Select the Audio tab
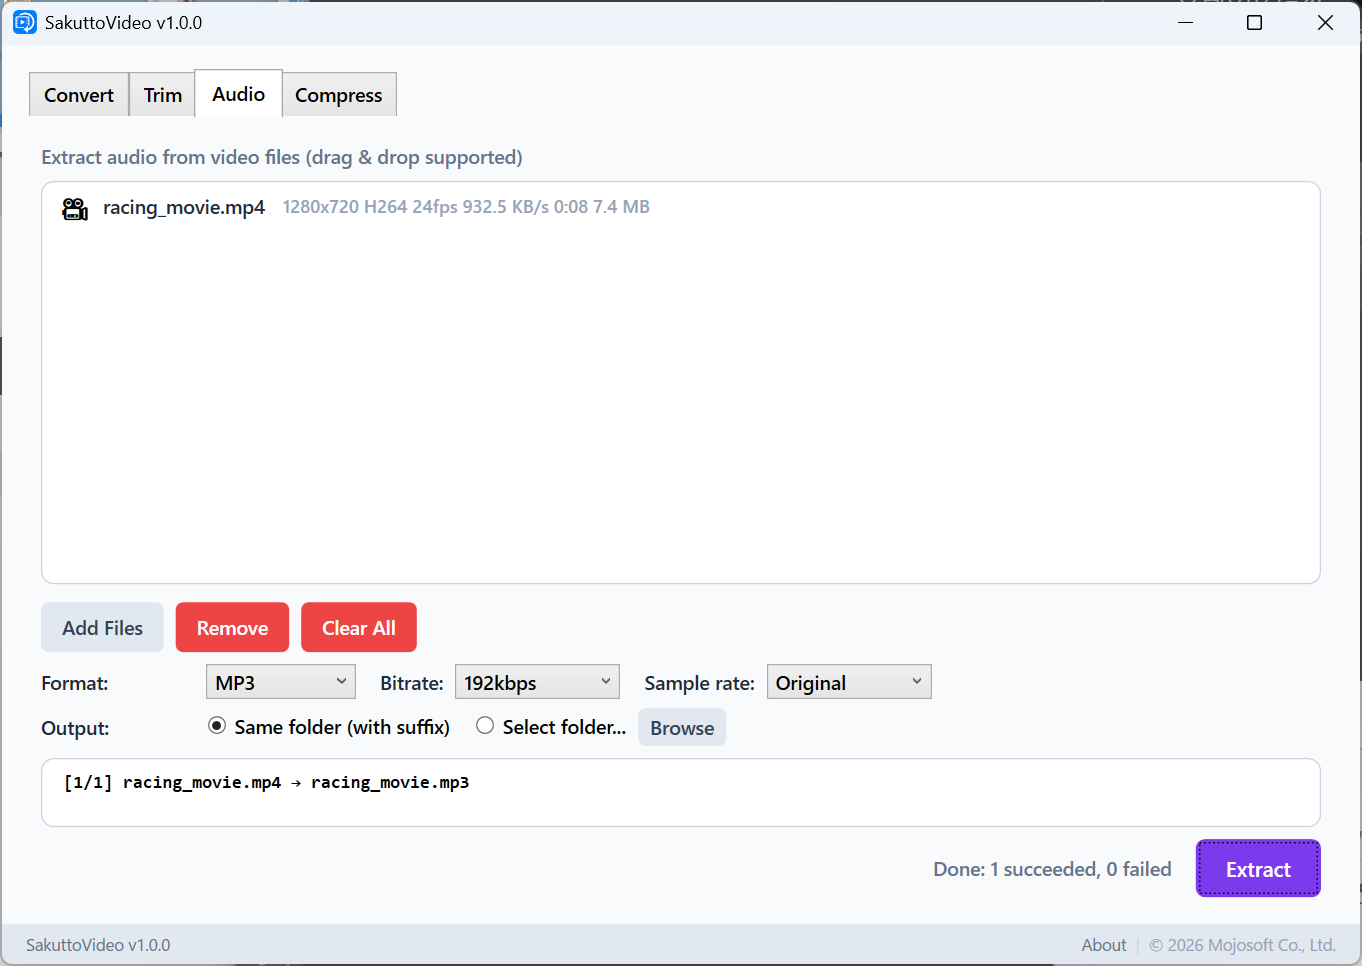 [x=238, y=94]
